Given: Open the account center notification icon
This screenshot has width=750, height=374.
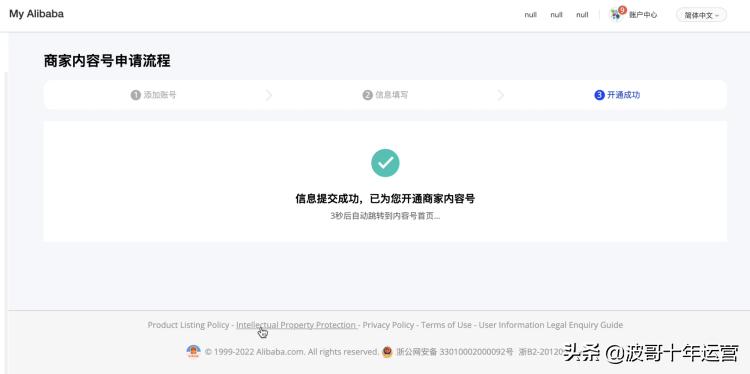Looking at the screenshot, I should [617, 13].
